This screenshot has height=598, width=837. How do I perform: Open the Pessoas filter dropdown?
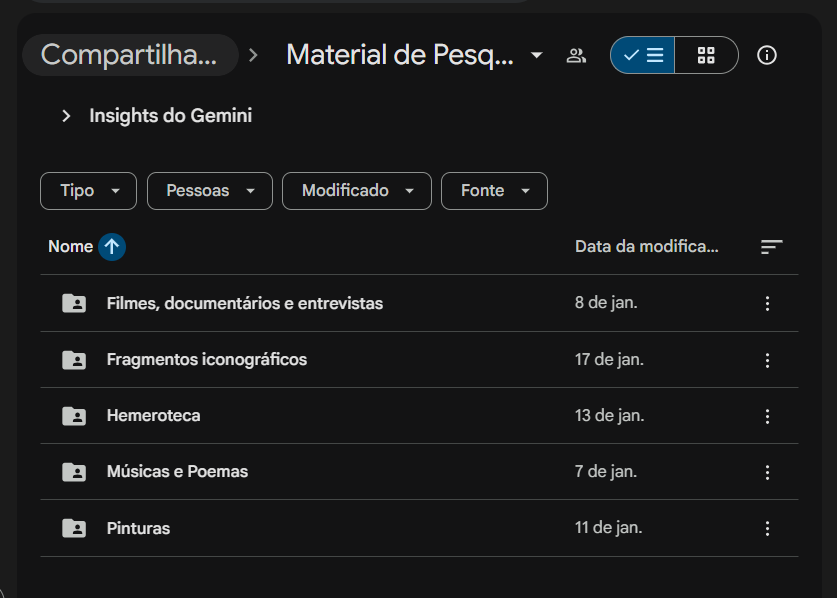tap(210, 191)
